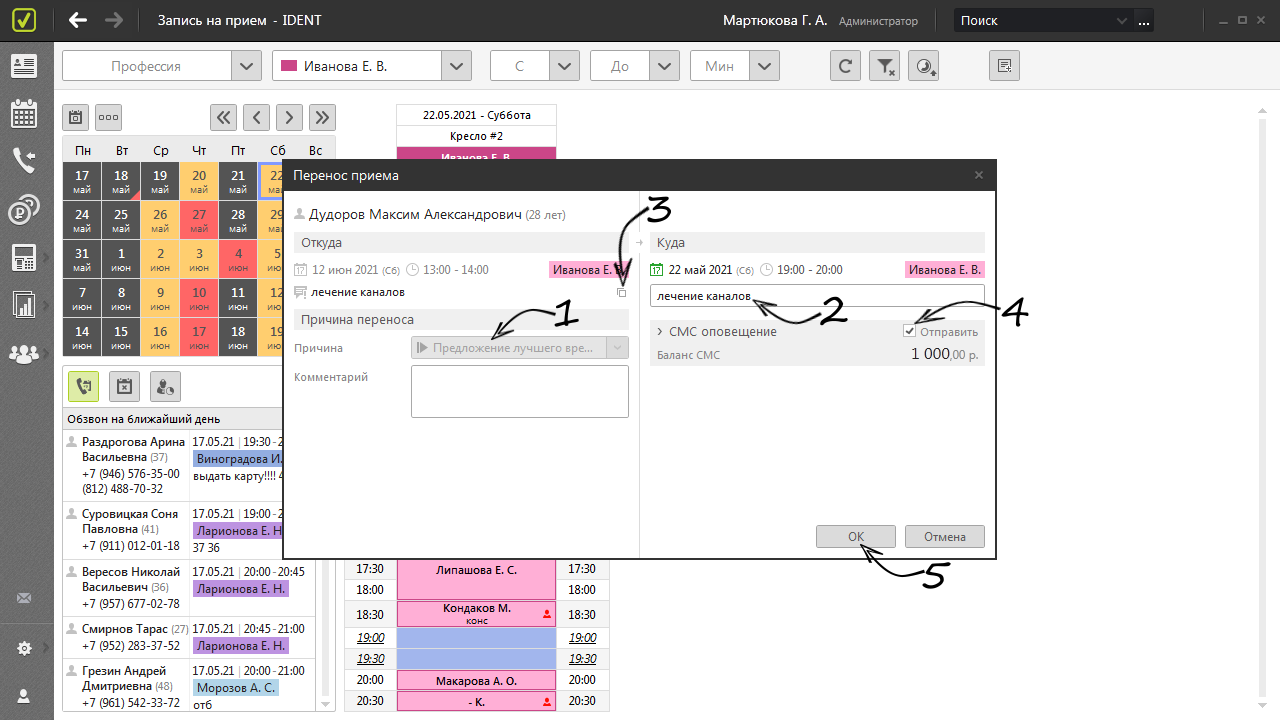Open the Поиск search dropdown arrow
The image size is (1280, 720).
point(1122,20)
